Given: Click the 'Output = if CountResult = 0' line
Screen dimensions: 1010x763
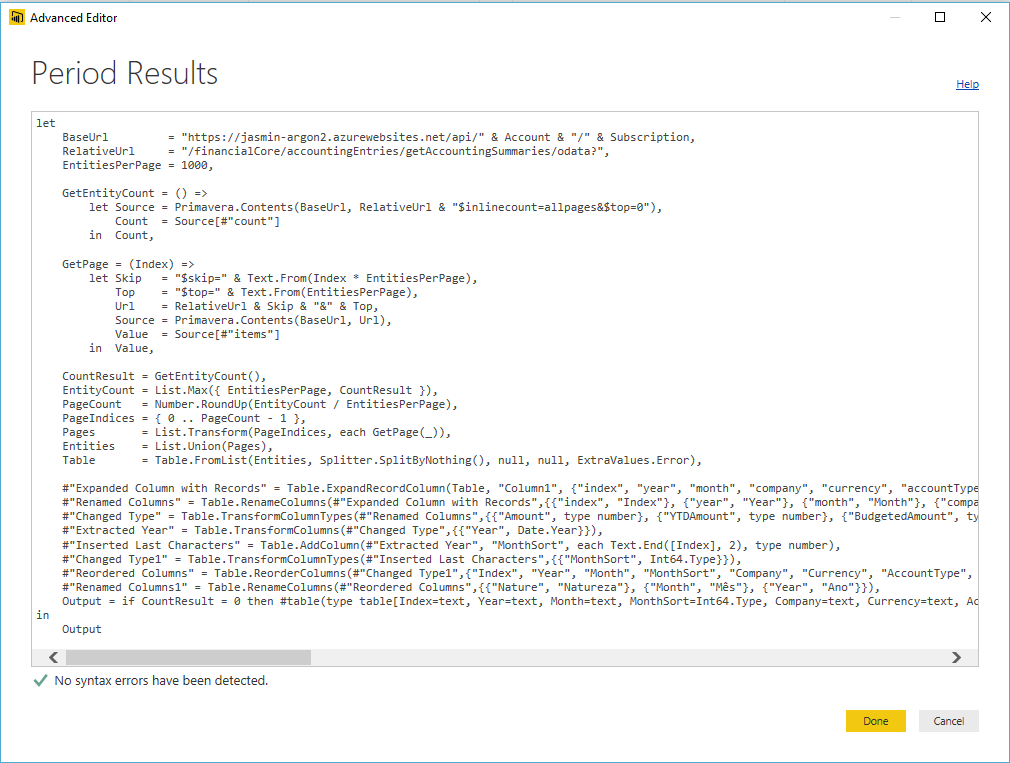Looking at the screenshot, I should [x=520, y=601].
